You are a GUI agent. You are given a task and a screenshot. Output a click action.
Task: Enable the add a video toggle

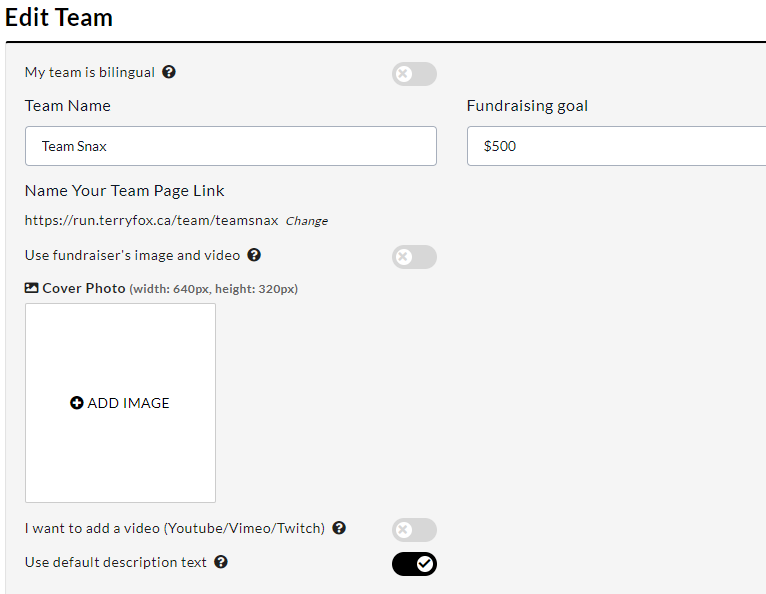pyautogui.click(x=414, y=530)
